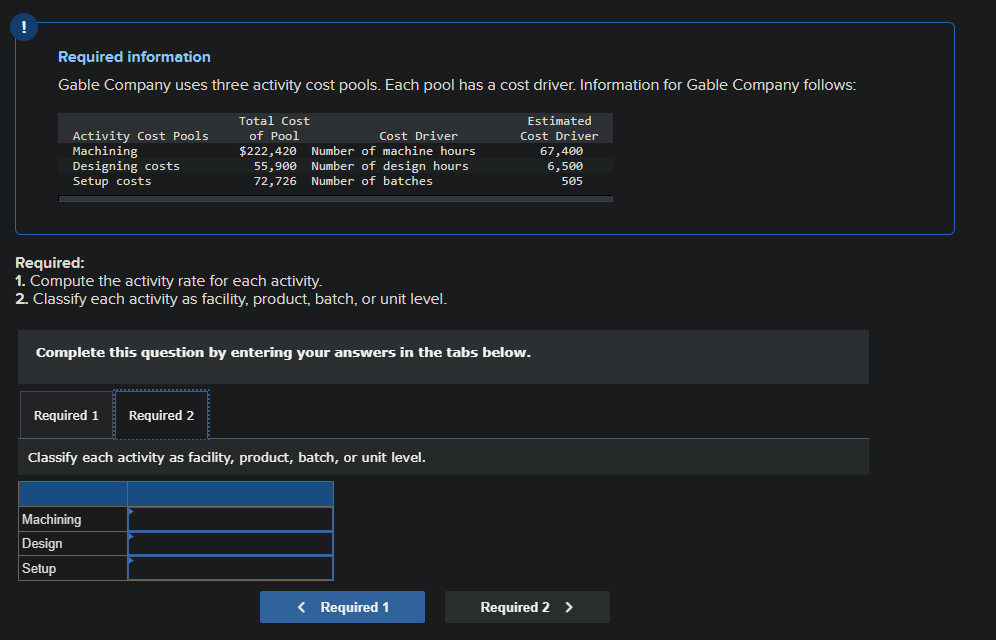
Task: Switch to the Required 1 tab
Action: (x=66, y=416)
